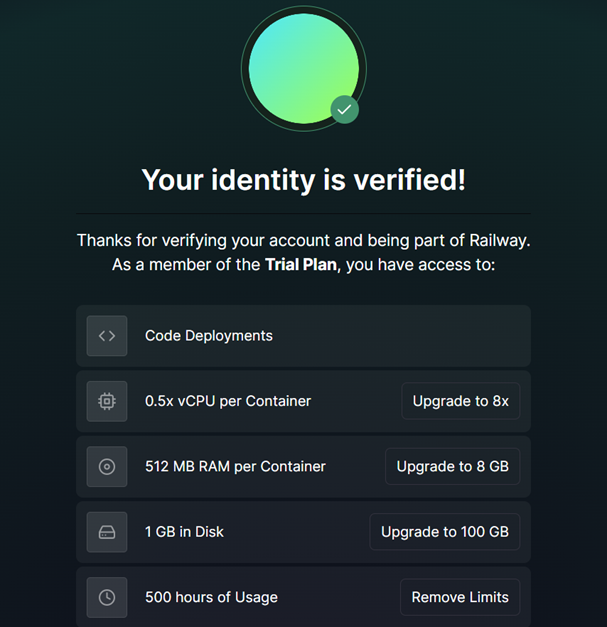The width and height of the screenshot is (607, 627).
Task: Click the Trial Plan bold text
Action: (x=301, y=265)
